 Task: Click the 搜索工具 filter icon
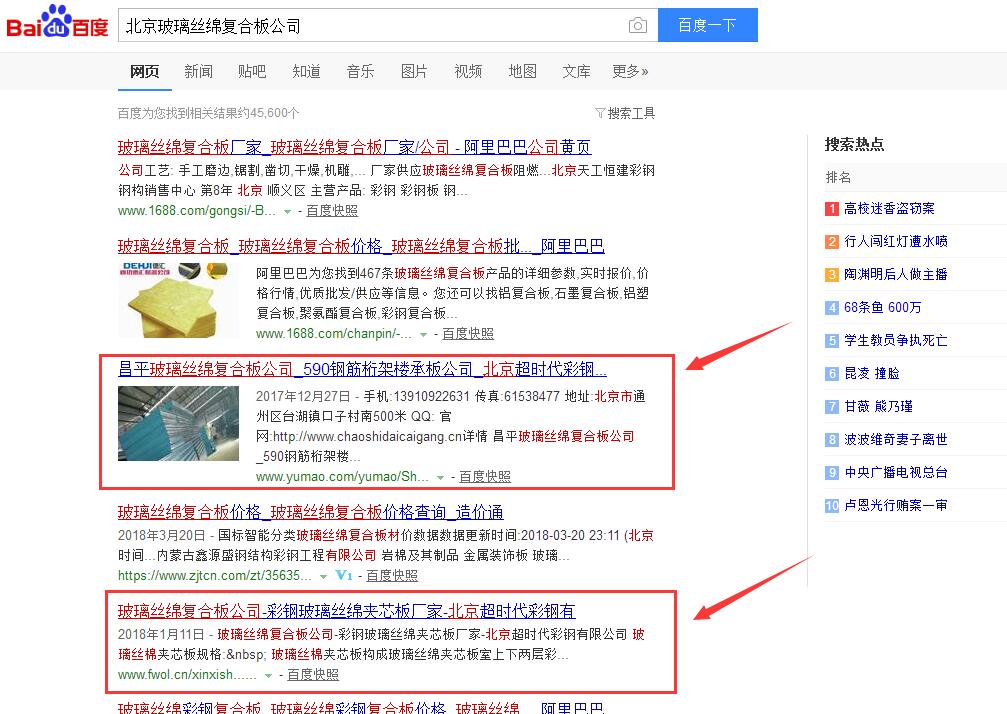[x=600, y=113]
